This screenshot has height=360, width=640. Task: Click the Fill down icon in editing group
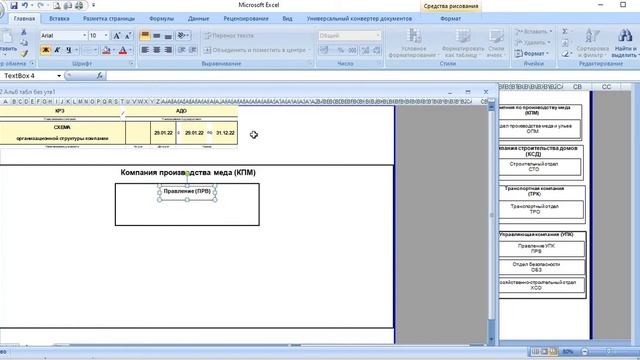[565, 43]
